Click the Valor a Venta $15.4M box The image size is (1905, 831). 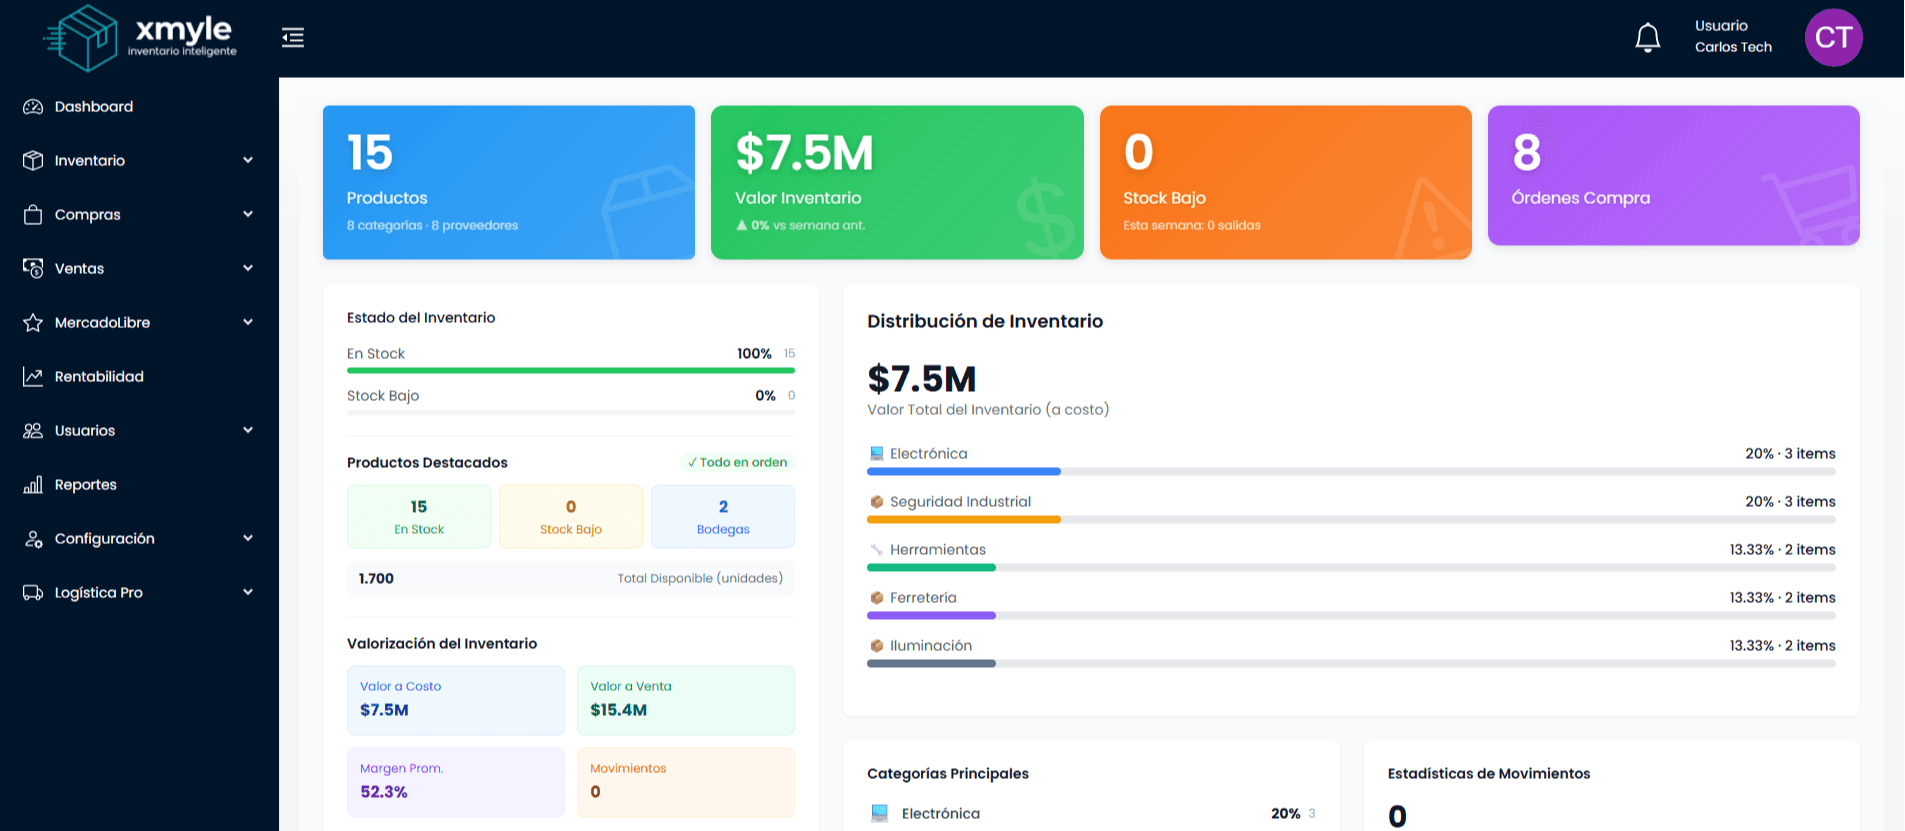pos(686,701)
